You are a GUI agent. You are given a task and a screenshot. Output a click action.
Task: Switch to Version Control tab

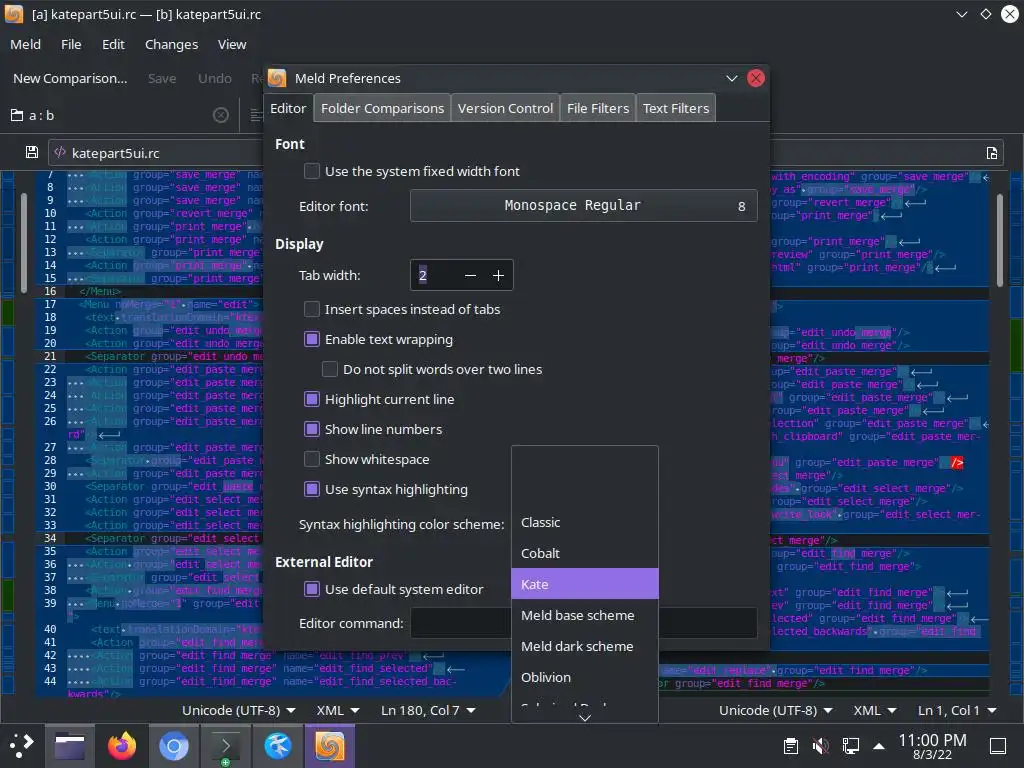click(x=505, y=108)
